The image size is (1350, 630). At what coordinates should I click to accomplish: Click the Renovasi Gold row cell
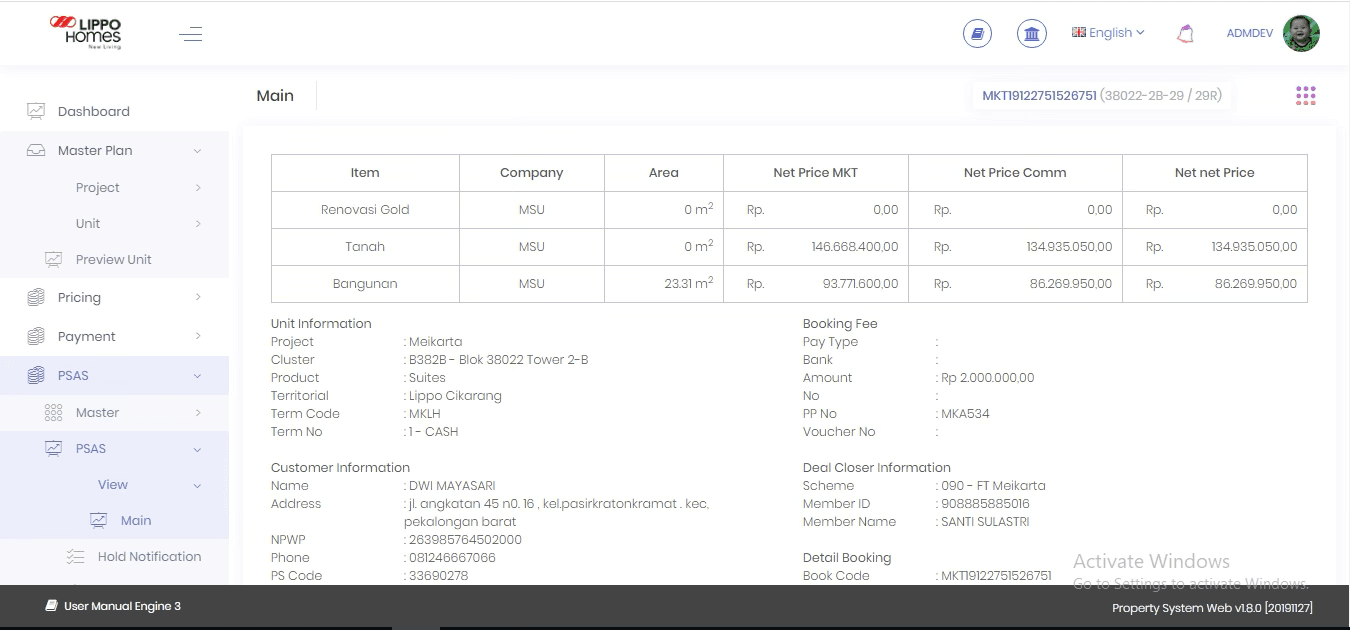pyautogui.click(x=365, y=210)
